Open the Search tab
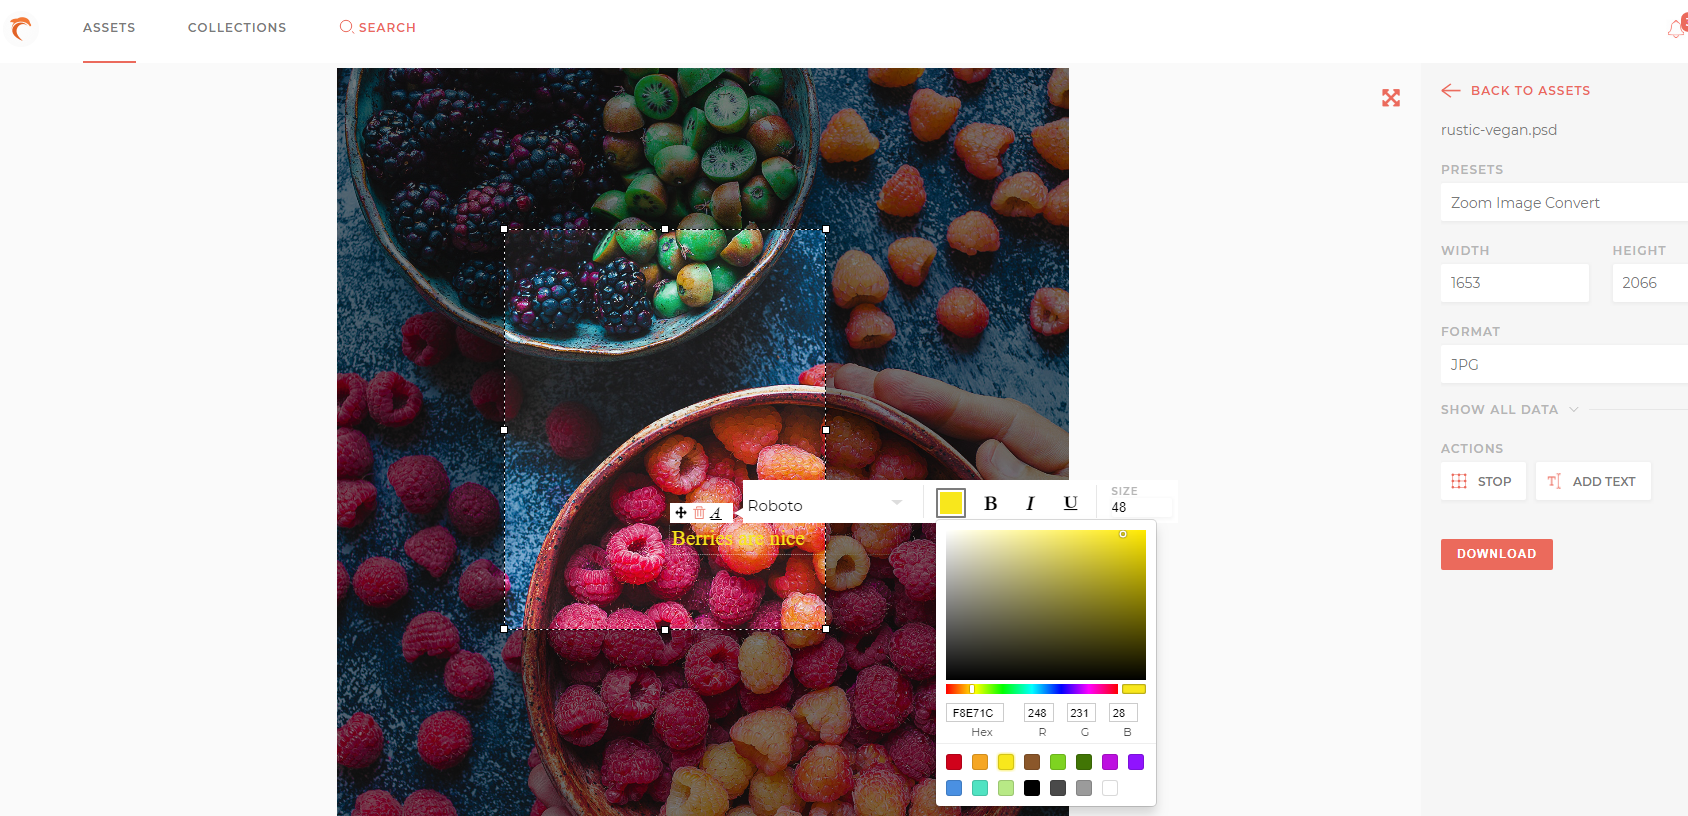 378,27
